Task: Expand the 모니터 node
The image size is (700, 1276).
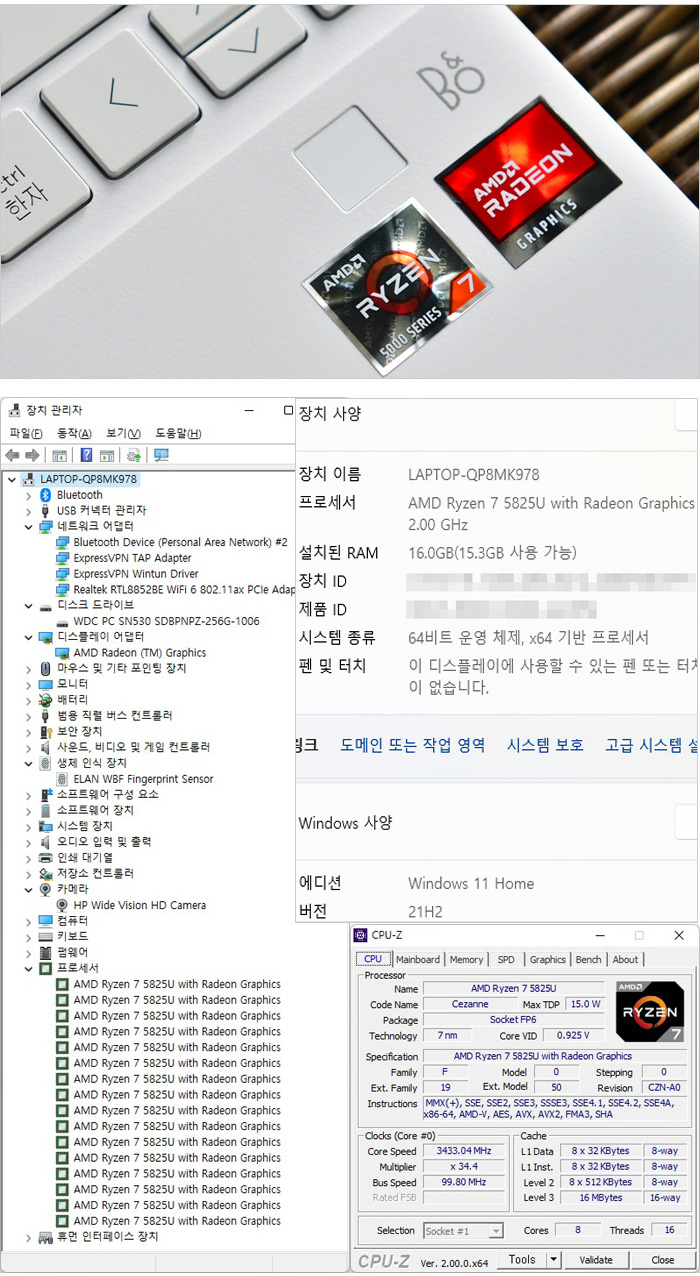Action: click(x=28, y=684)
